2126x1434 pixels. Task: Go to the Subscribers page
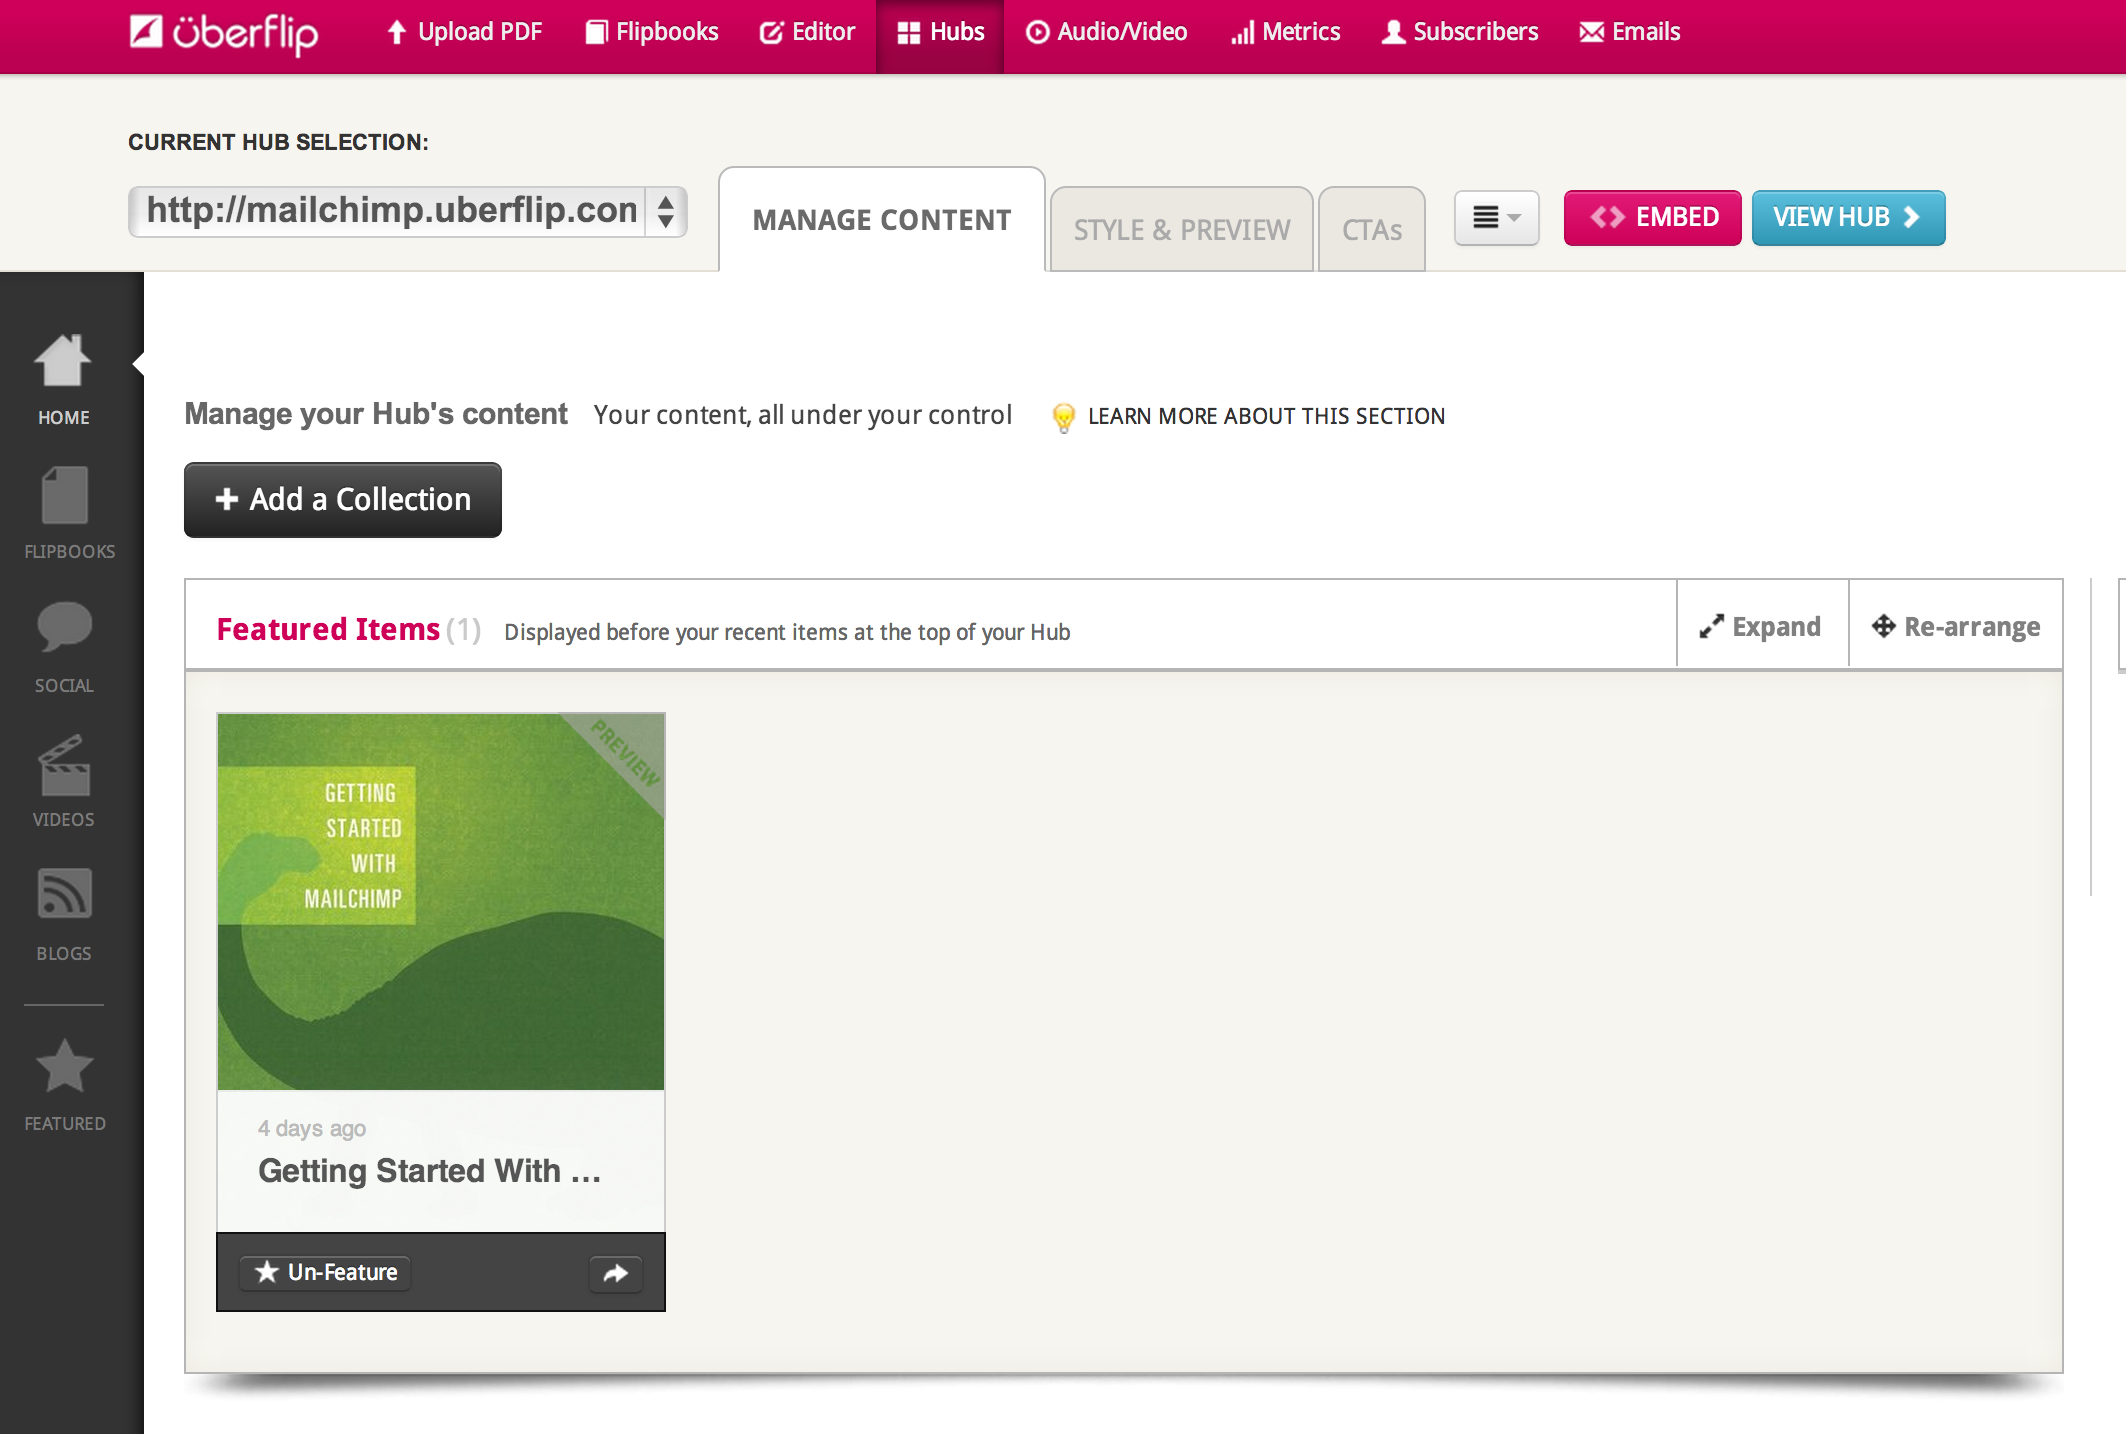coord(1460,32)
